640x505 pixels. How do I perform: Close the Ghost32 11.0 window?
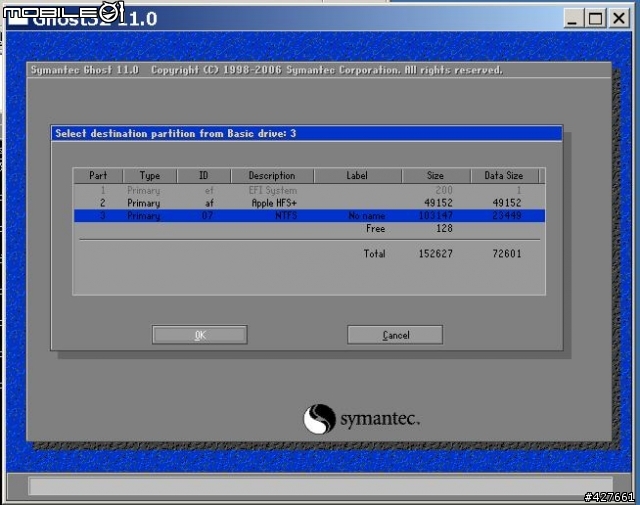619,18
